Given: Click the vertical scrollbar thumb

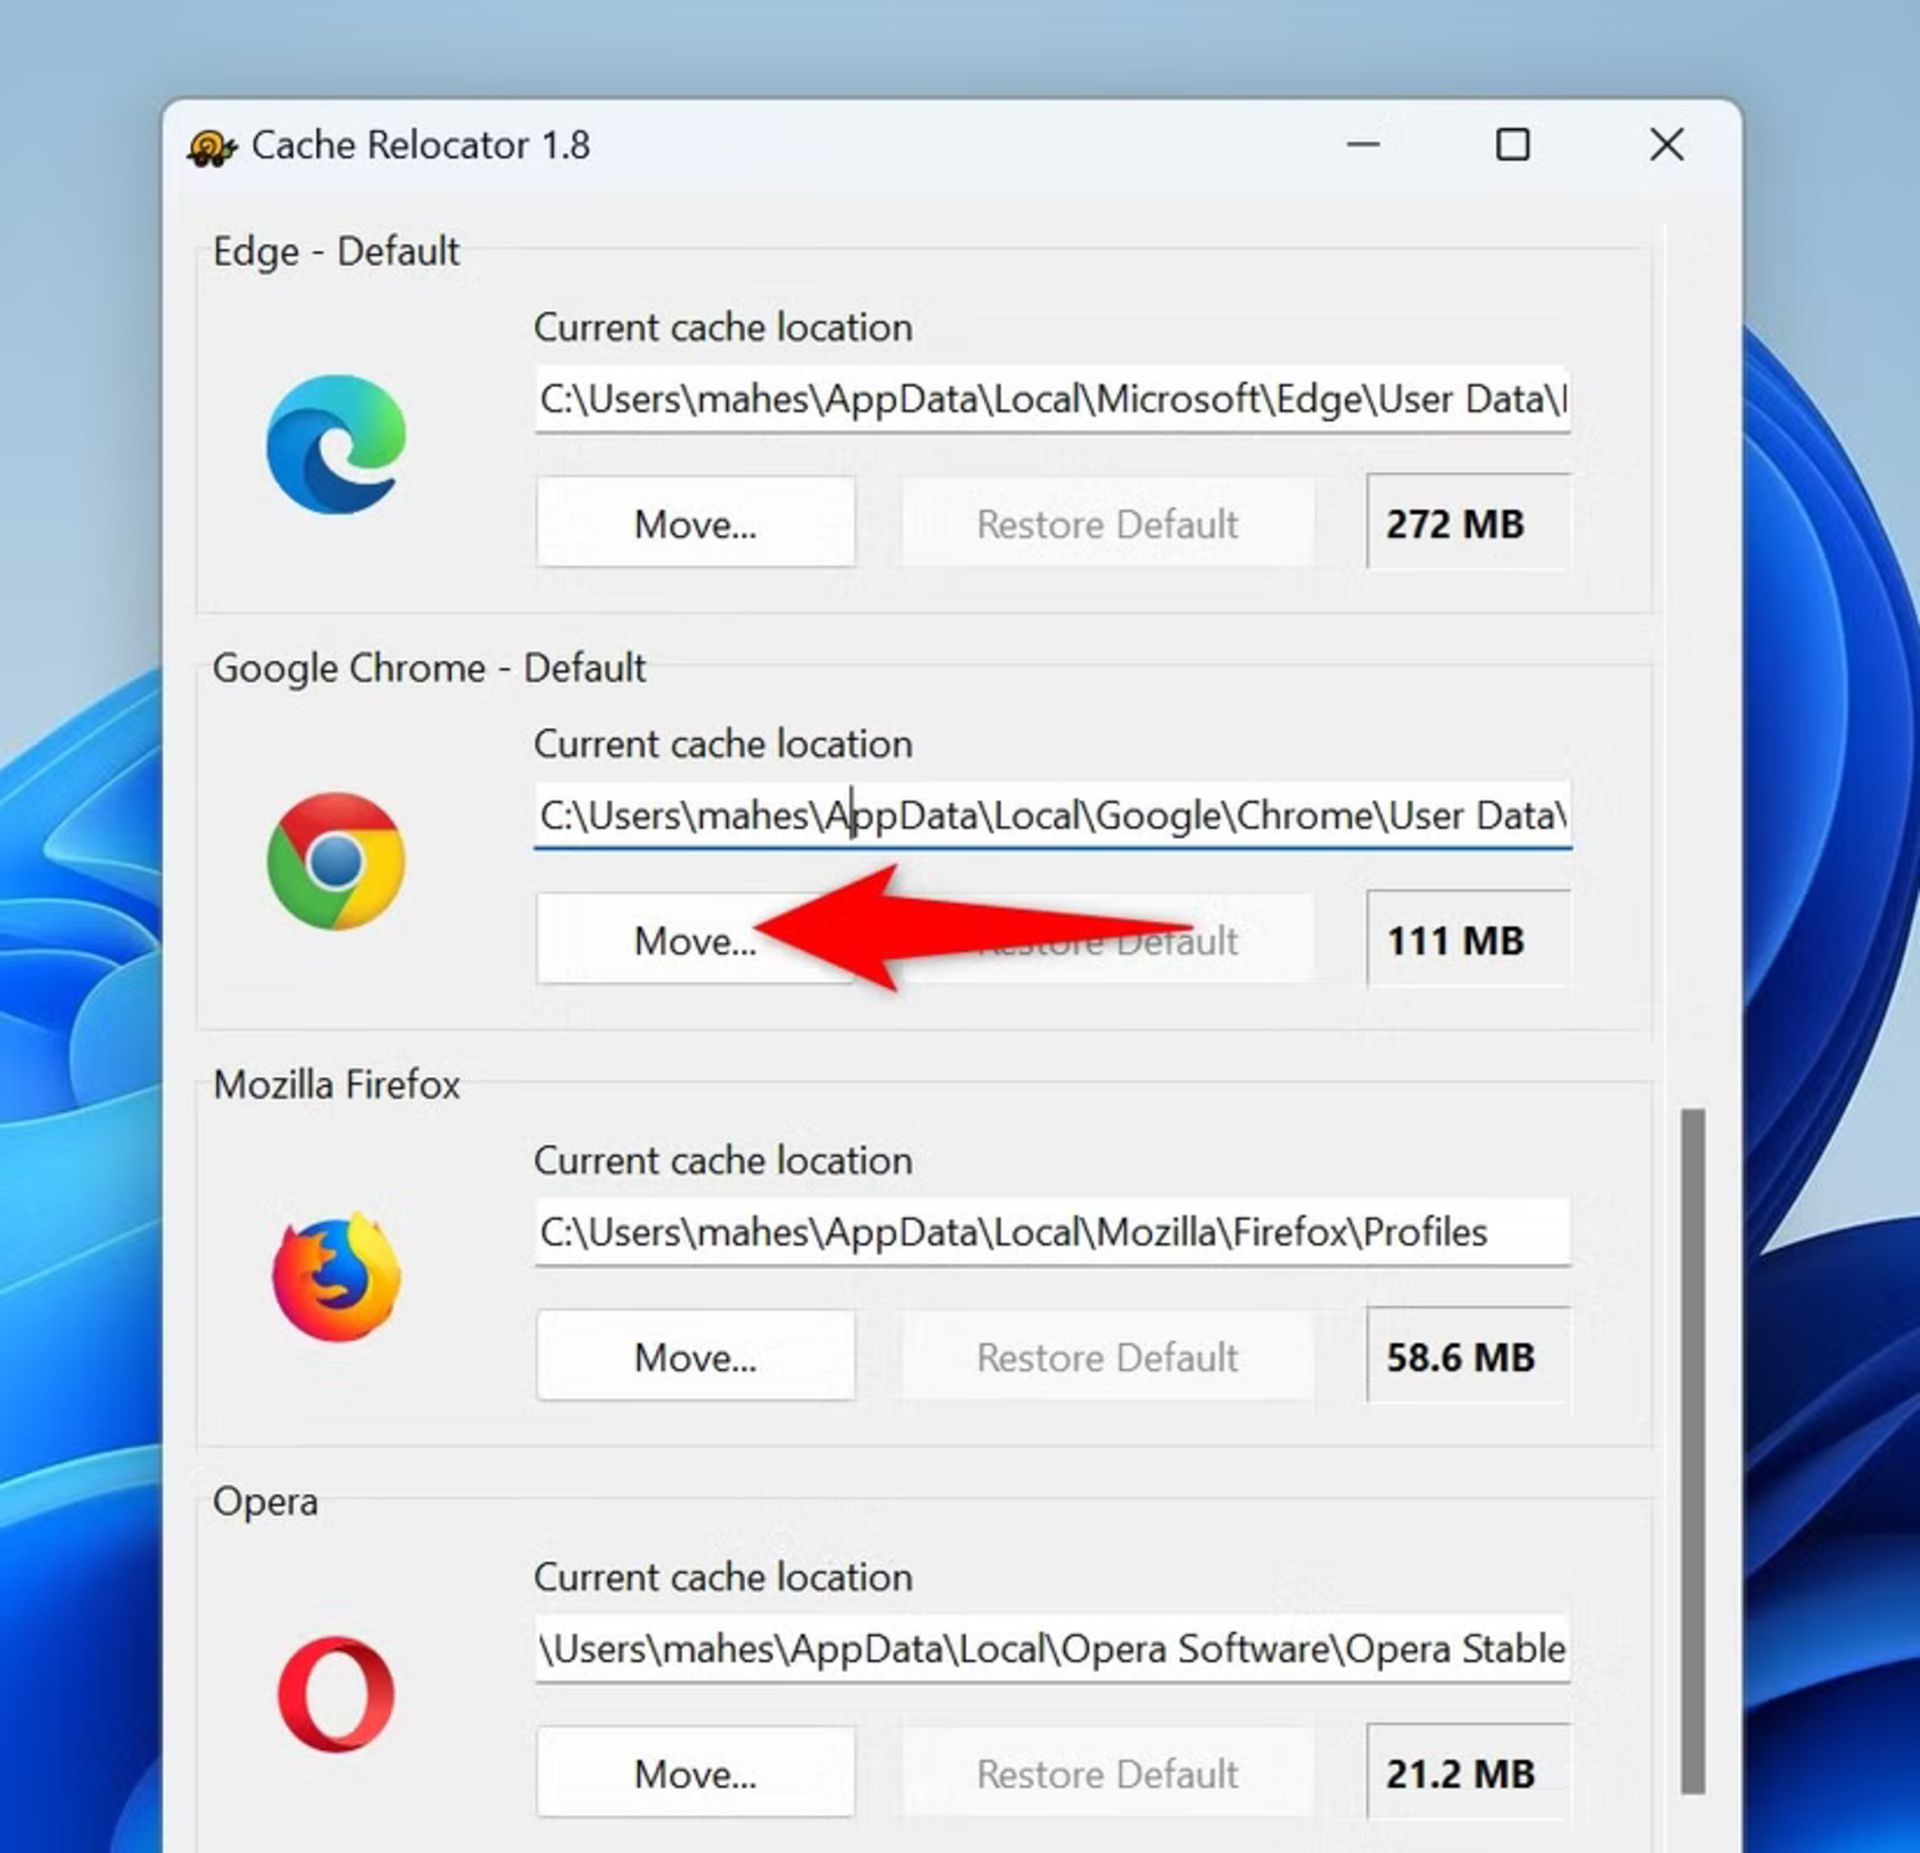Looking at the screenshot, I should 1692,1450.
